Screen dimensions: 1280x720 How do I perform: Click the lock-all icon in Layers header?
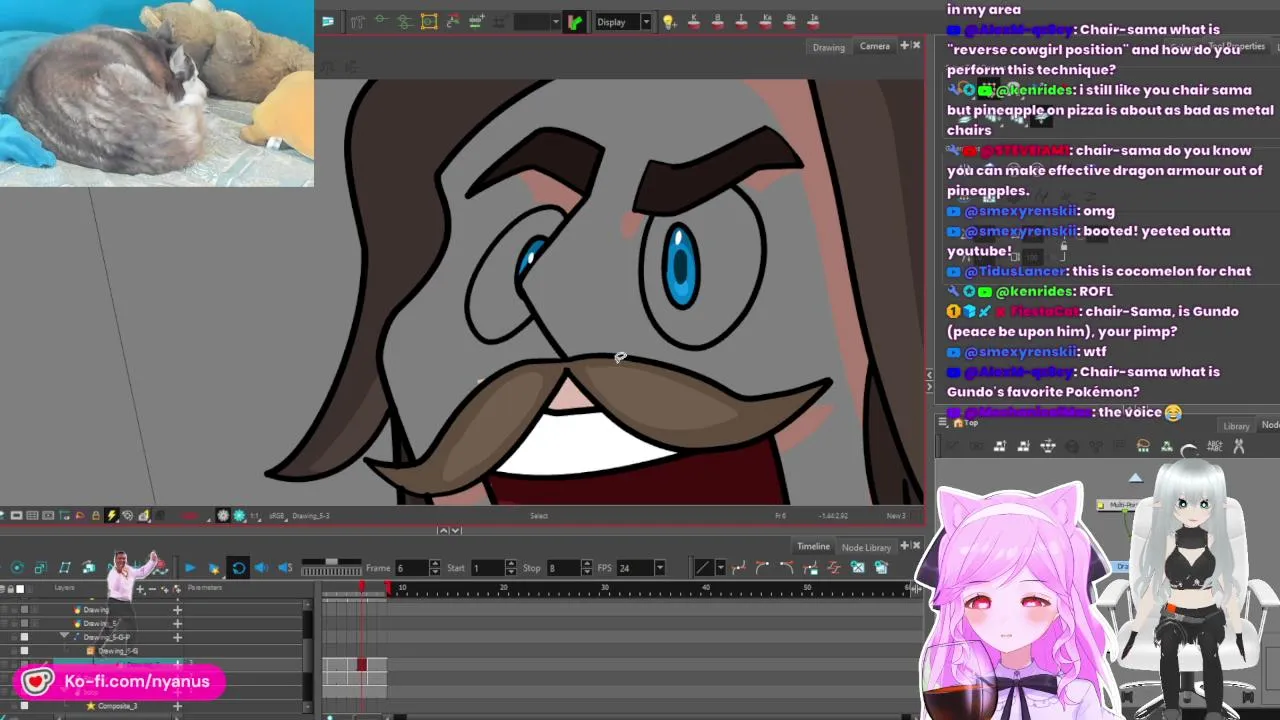point(10,589)
